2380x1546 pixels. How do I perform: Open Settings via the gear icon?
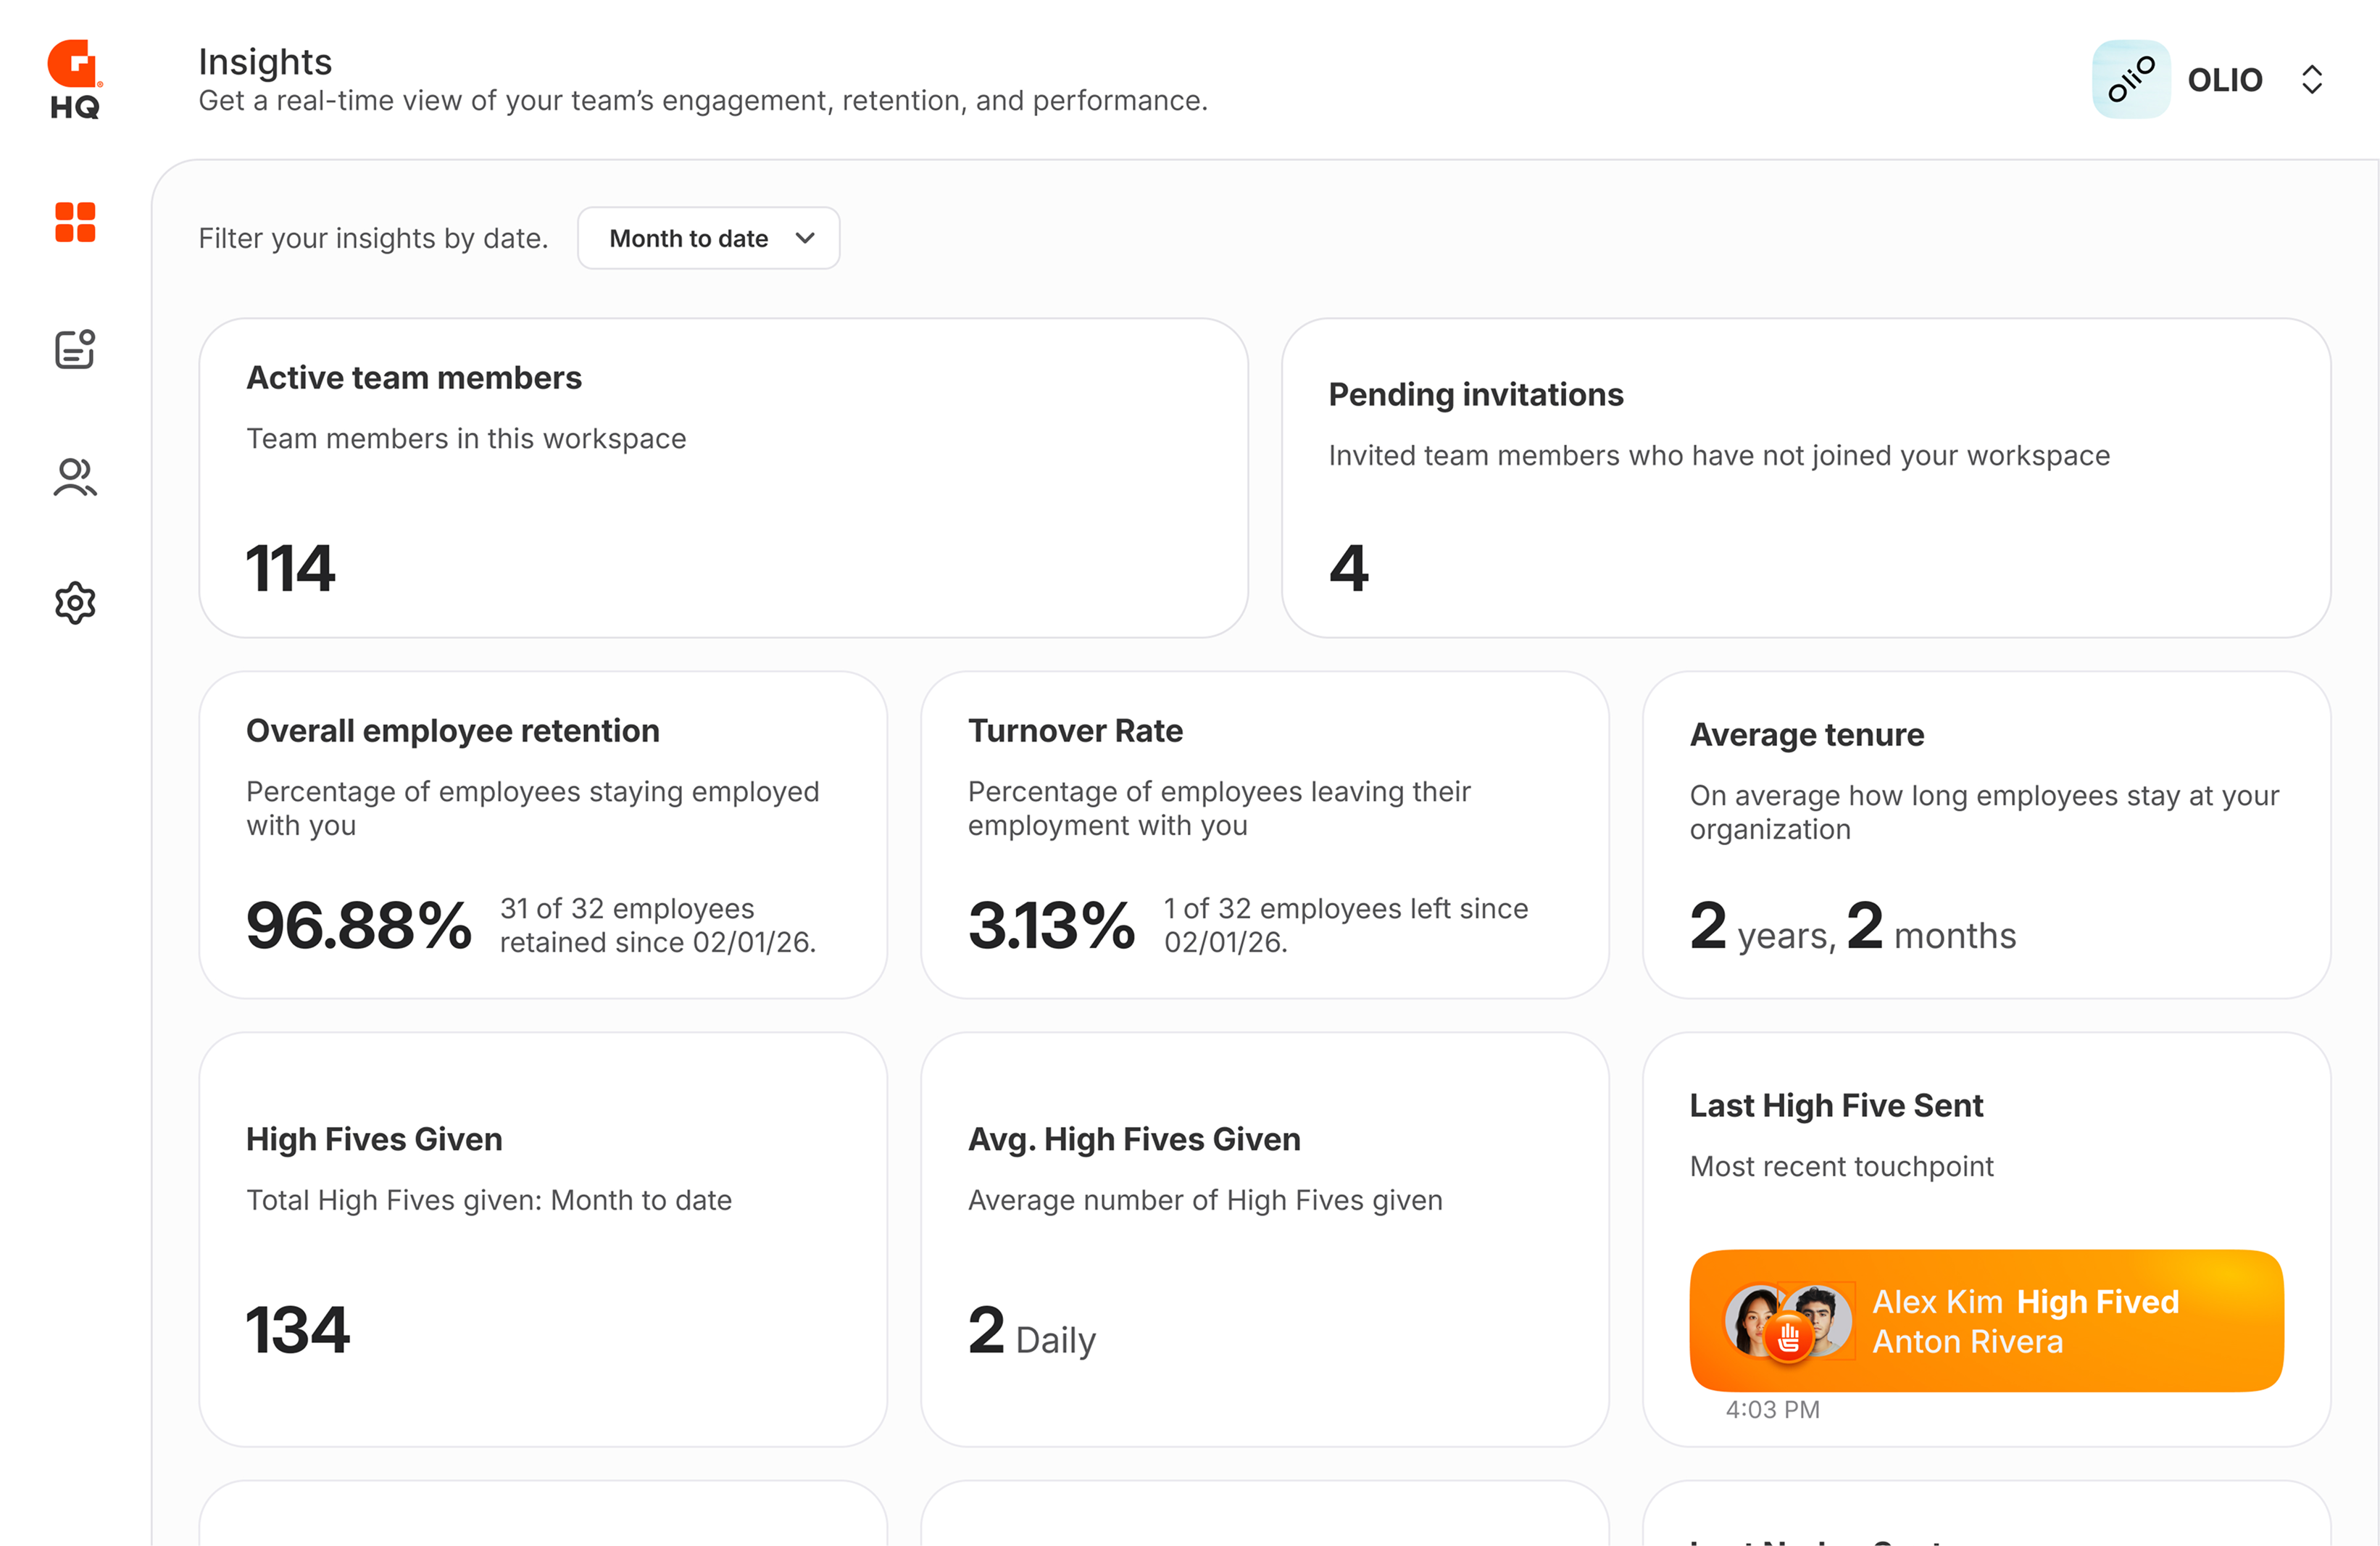[75, 603]
